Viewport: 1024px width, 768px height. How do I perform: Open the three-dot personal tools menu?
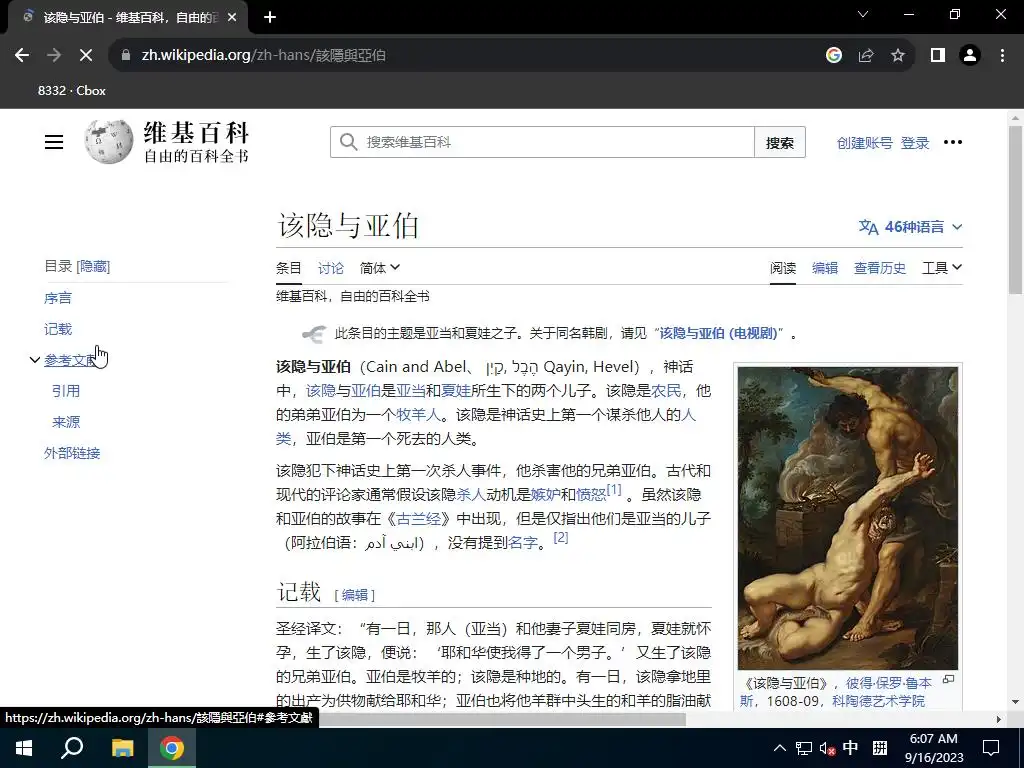(953, 142)
